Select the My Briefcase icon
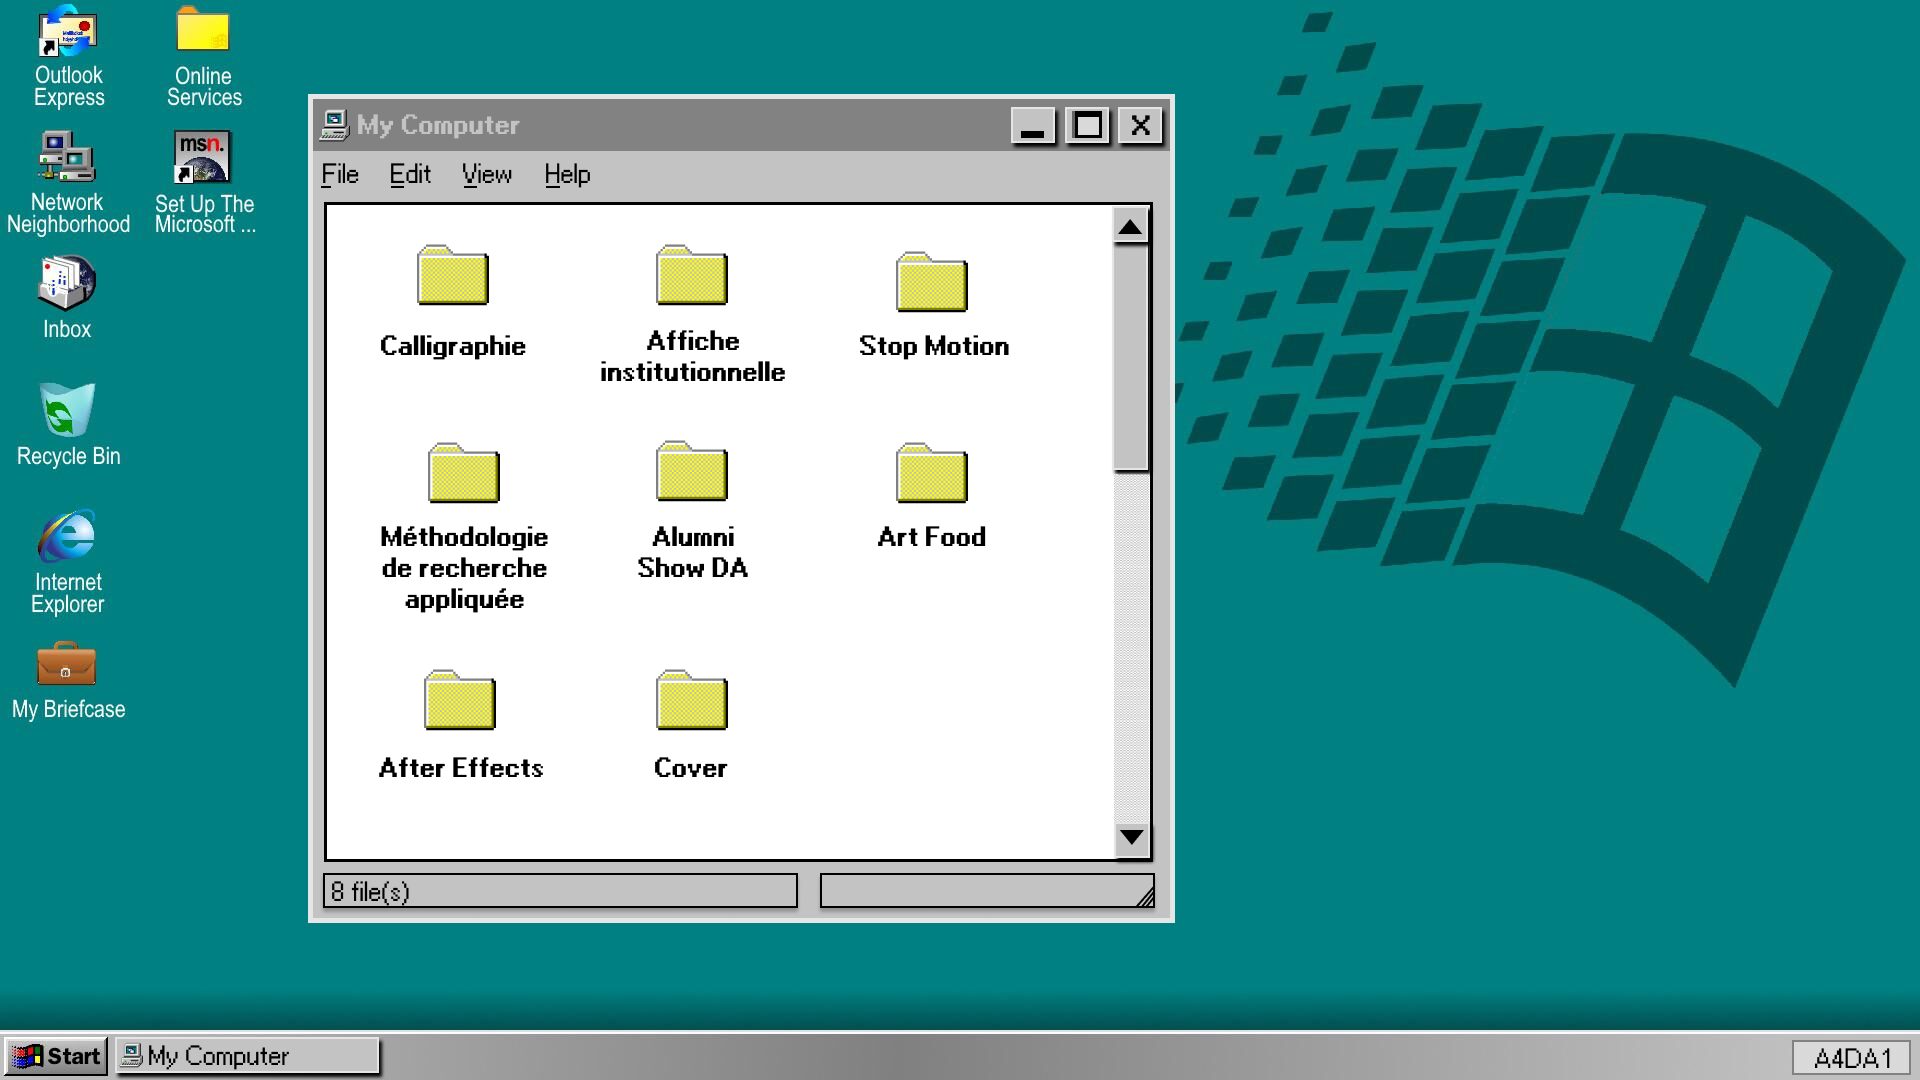Viewport: 1920px width, 1080px height. coord(66,665)
